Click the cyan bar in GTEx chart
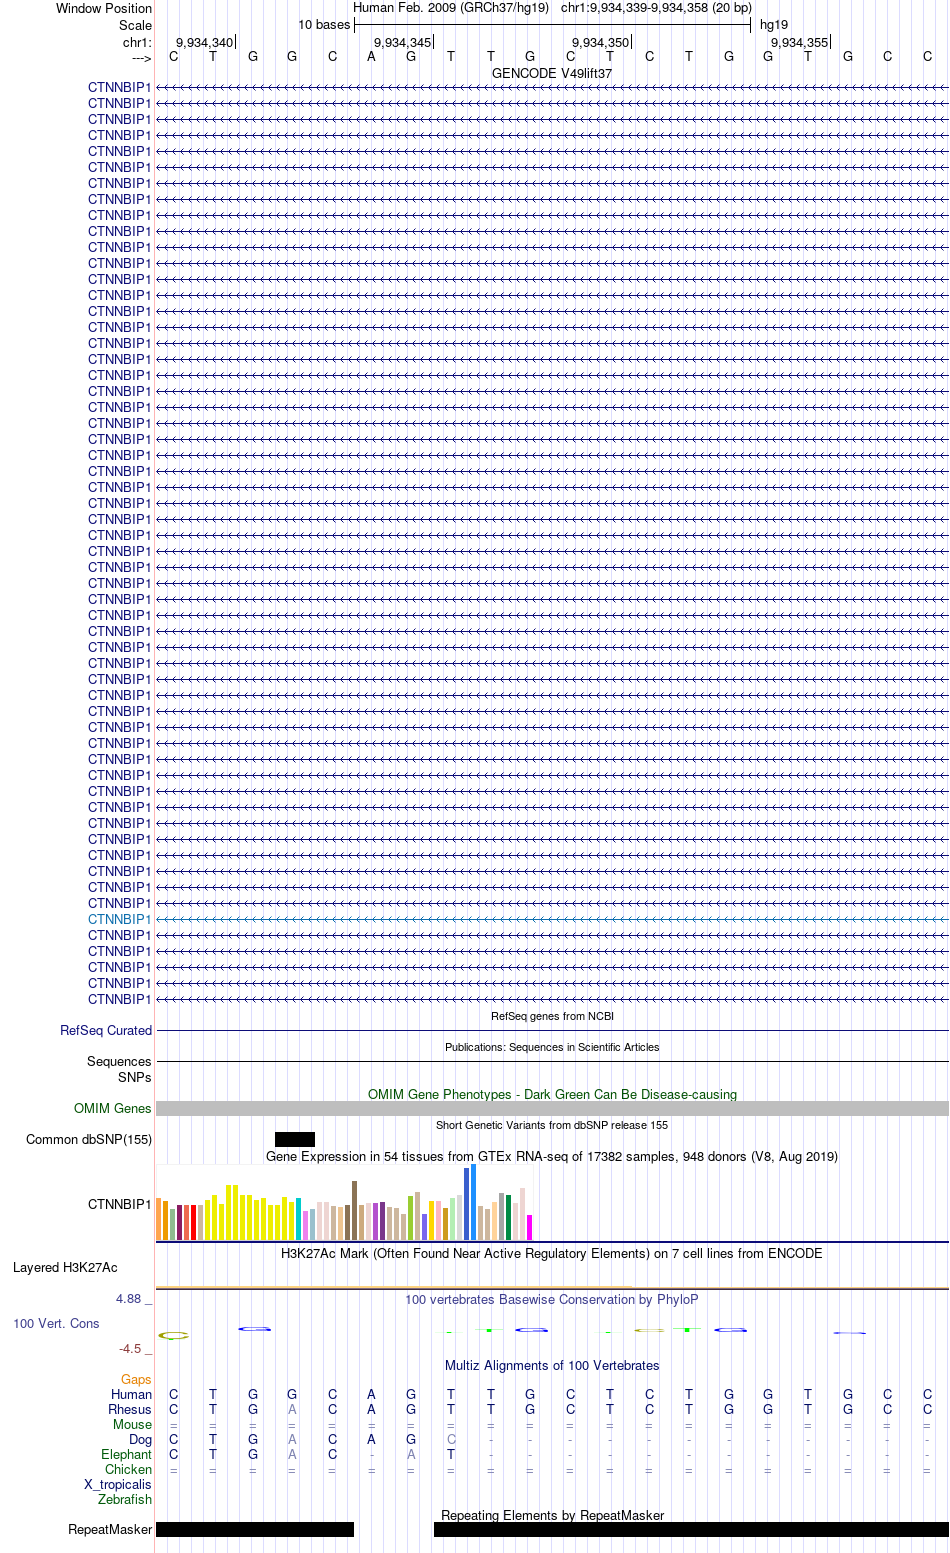Screen dimensions: 950x1553 point(298,1219)
